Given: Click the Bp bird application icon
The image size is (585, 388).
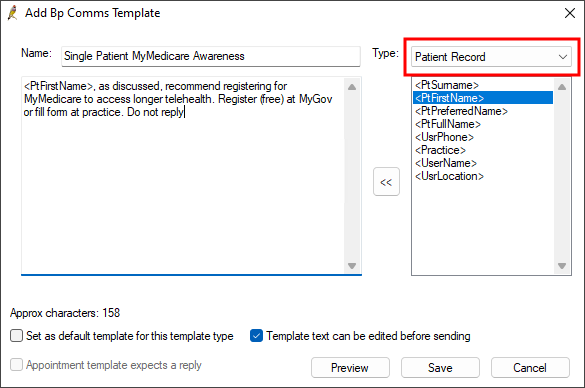Looking at the screenshot, I should click(x=13, y=13).
